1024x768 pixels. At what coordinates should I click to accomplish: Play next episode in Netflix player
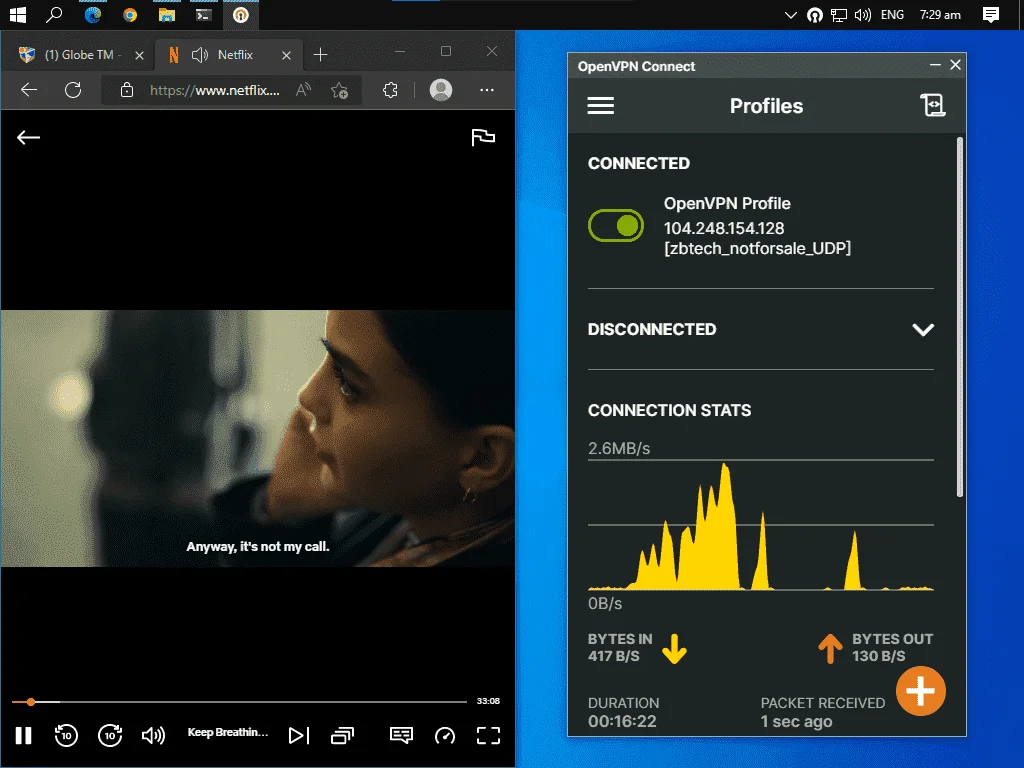click(298, 735)
